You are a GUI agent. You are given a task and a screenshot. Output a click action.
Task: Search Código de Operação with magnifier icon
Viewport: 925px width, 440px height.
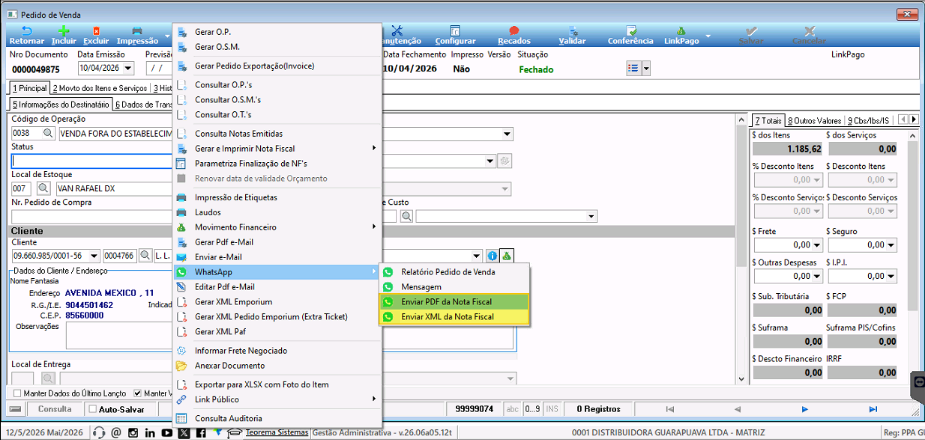coord(47,134)
